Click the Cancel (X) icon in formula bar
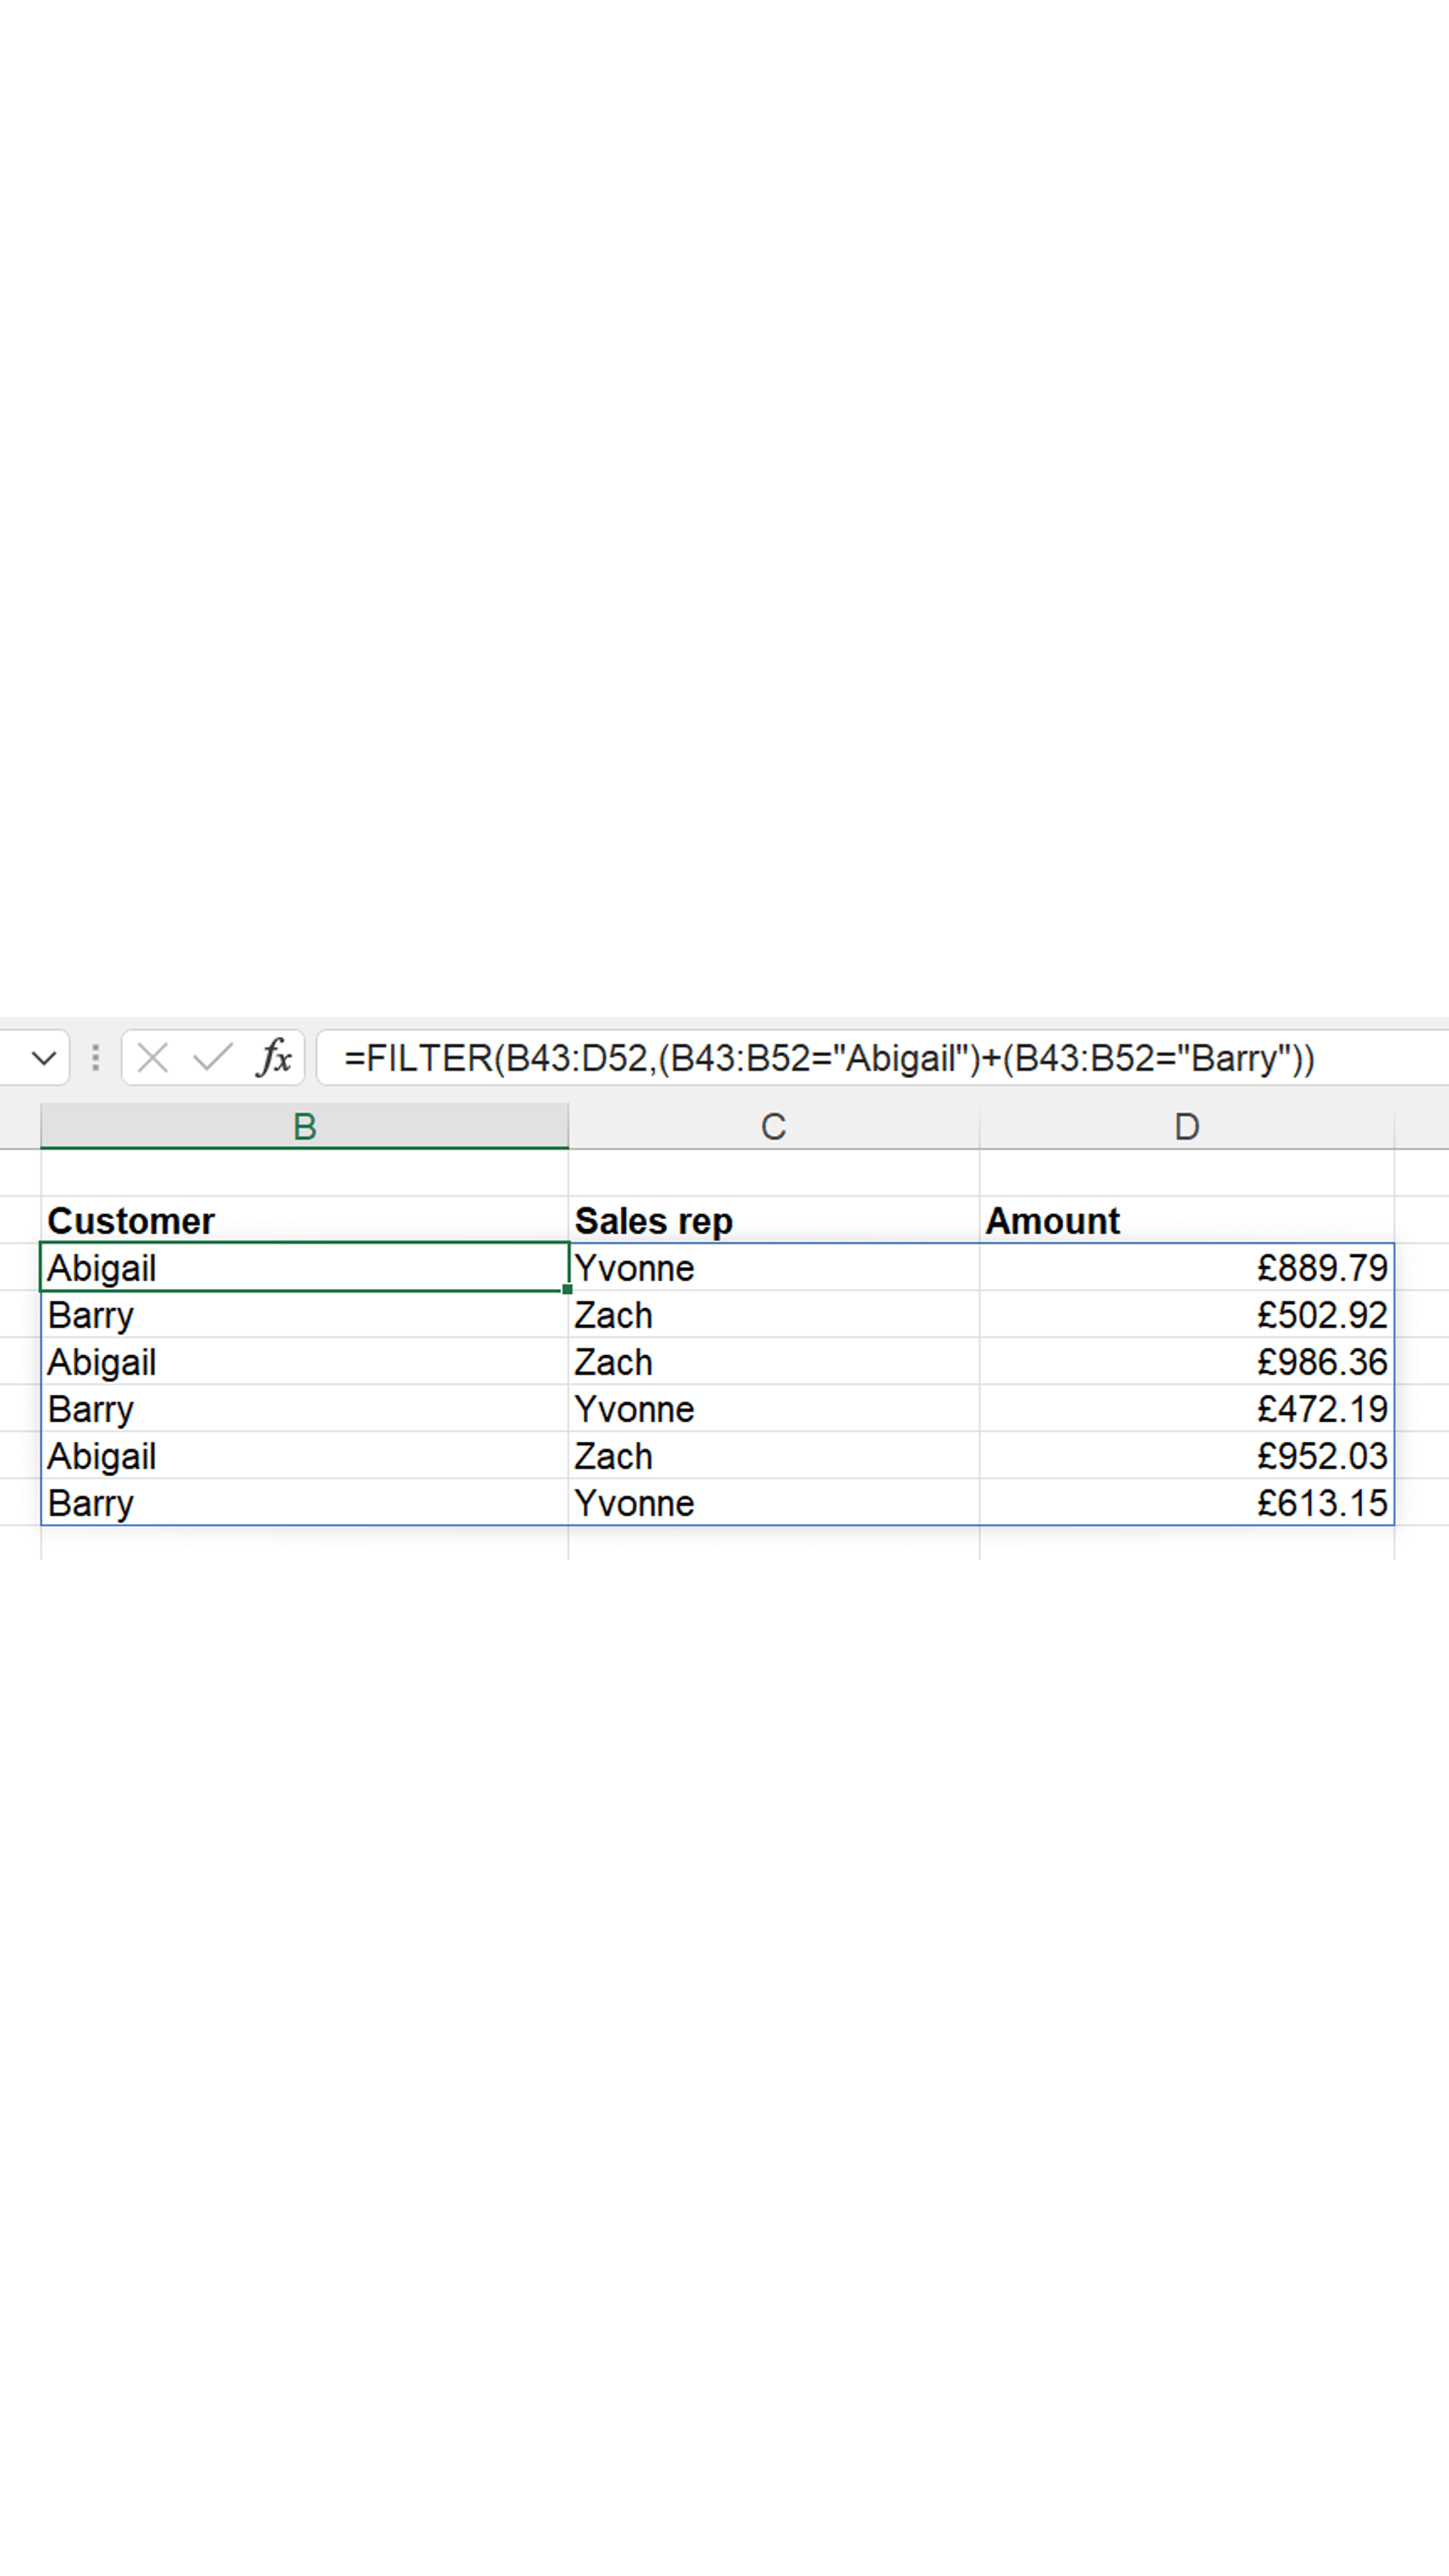The height and width of the screenshot is (2576, 1449). [152, 1058]
